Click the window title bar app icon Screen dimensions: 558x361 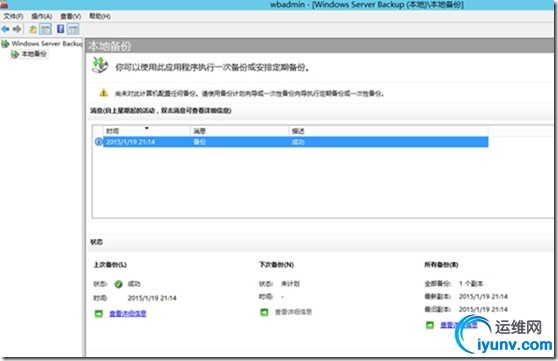[4, 4]
